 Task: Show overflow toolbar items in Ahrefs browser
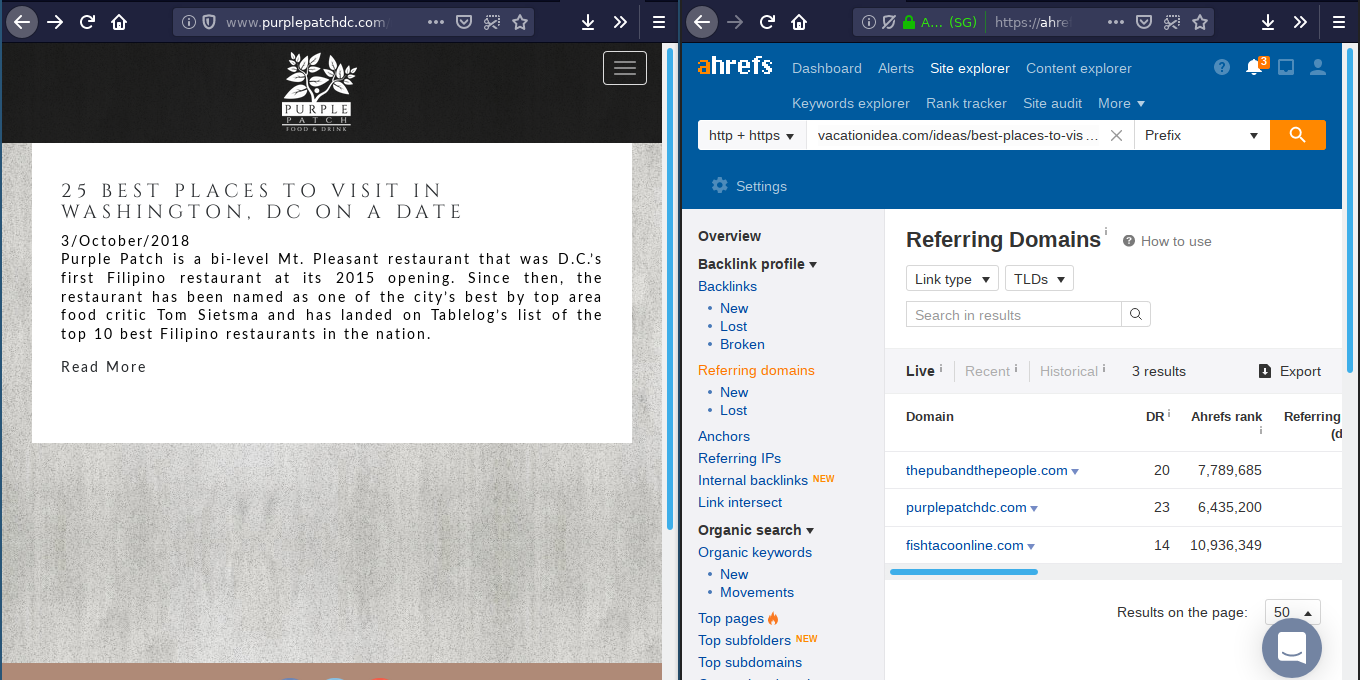tap(1300, 22)
